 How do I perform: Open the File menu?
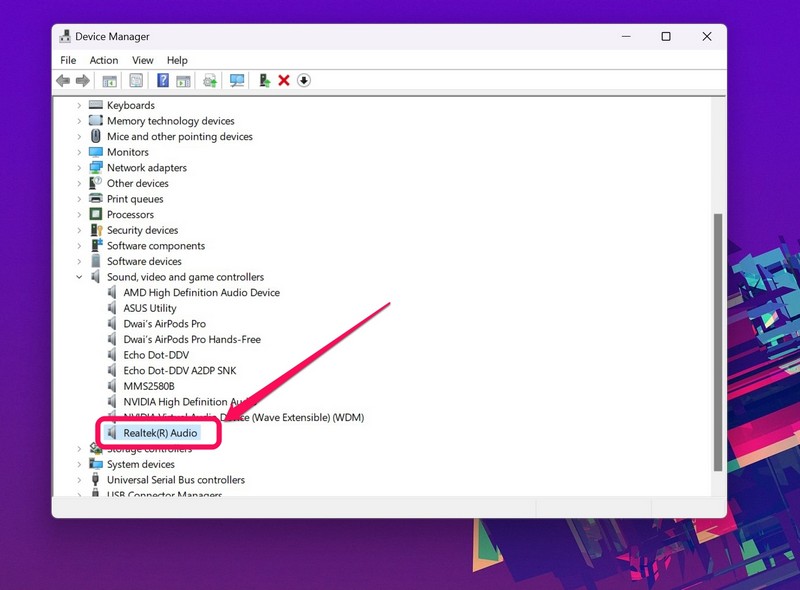coord(68,60)
